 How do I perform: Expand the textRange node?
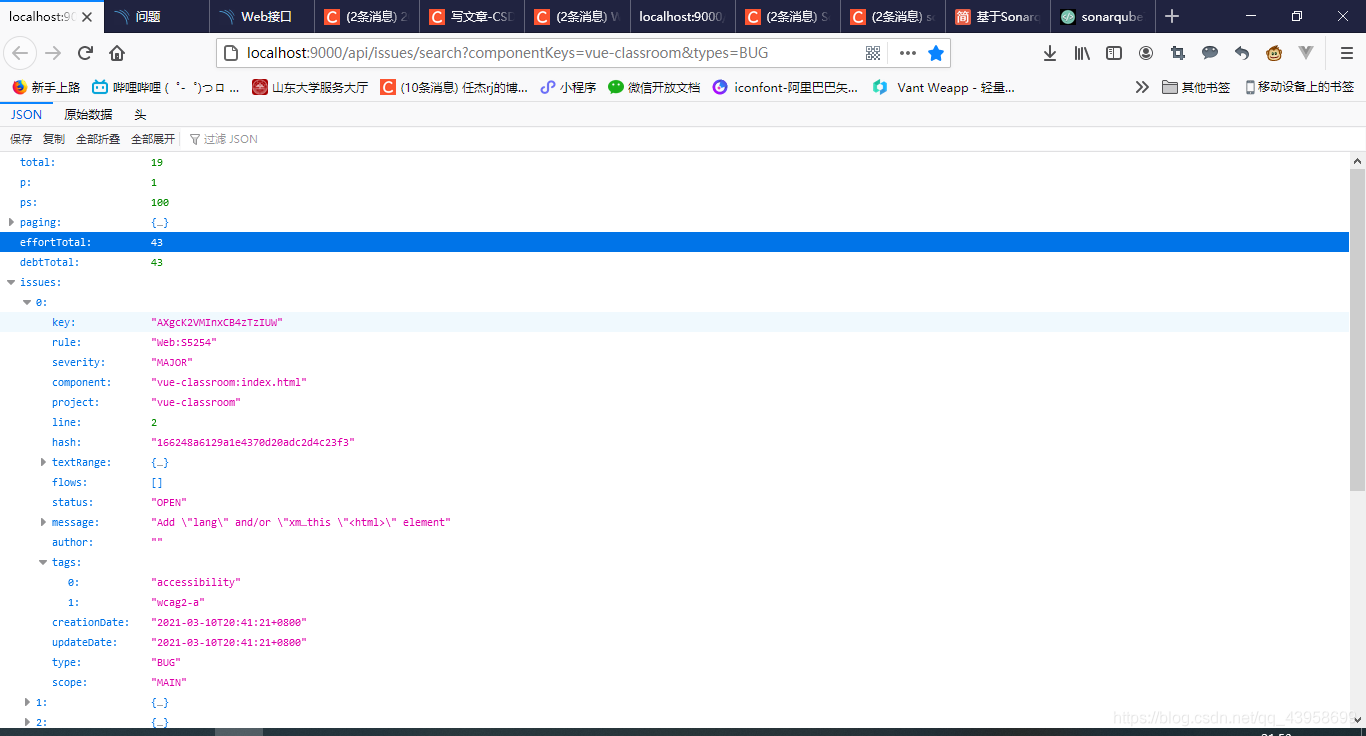click(43, 462)
